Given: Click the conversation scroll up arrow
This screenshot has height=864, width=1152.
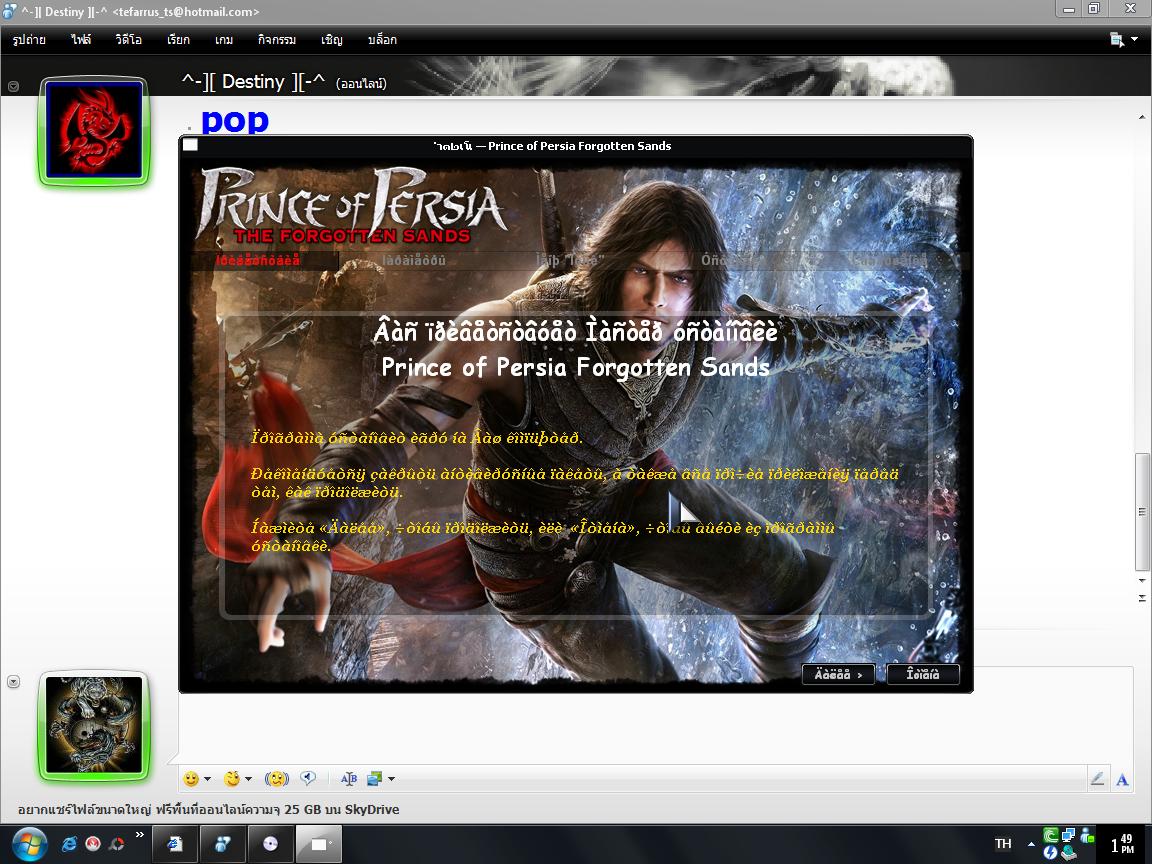Looking at the screenshot, I should [x=1142, y=117].
